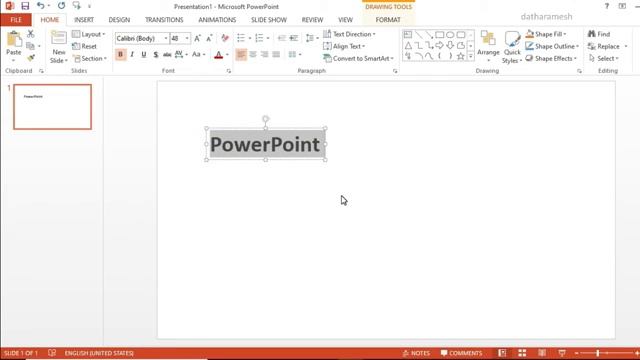Click the Paste clipboard icon

[14, 40]
